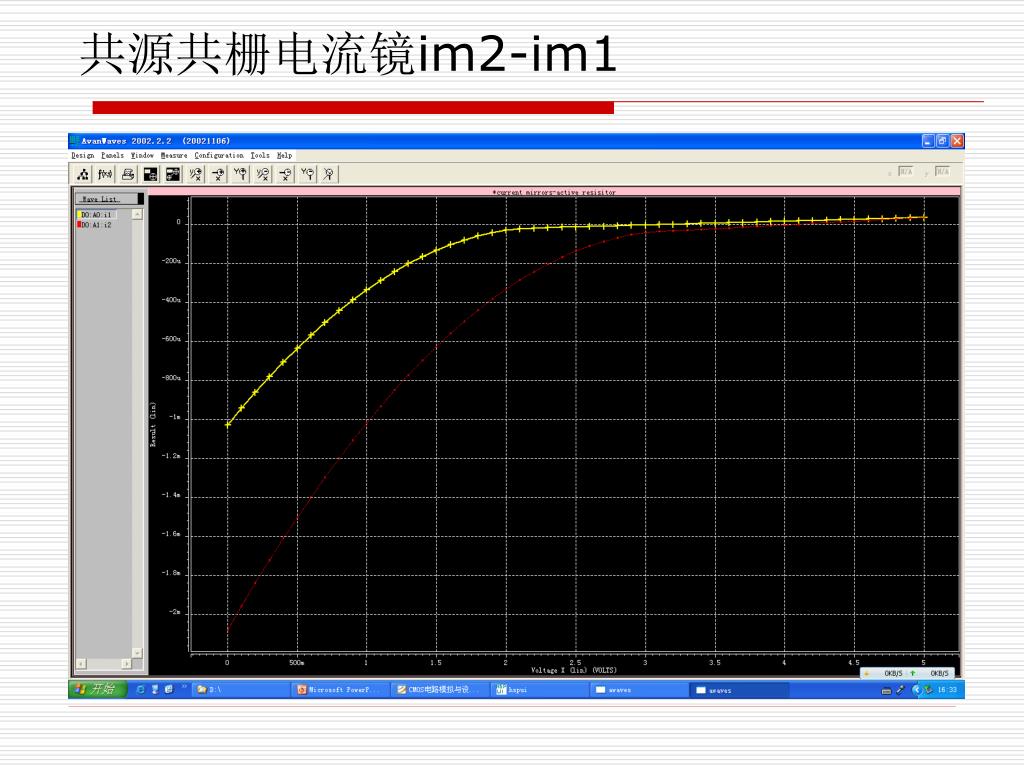Viewport: 1024px width, 768px height.
Task: Select the zoom out X-axis magnifier tool
Action: [x=285, y=174]
